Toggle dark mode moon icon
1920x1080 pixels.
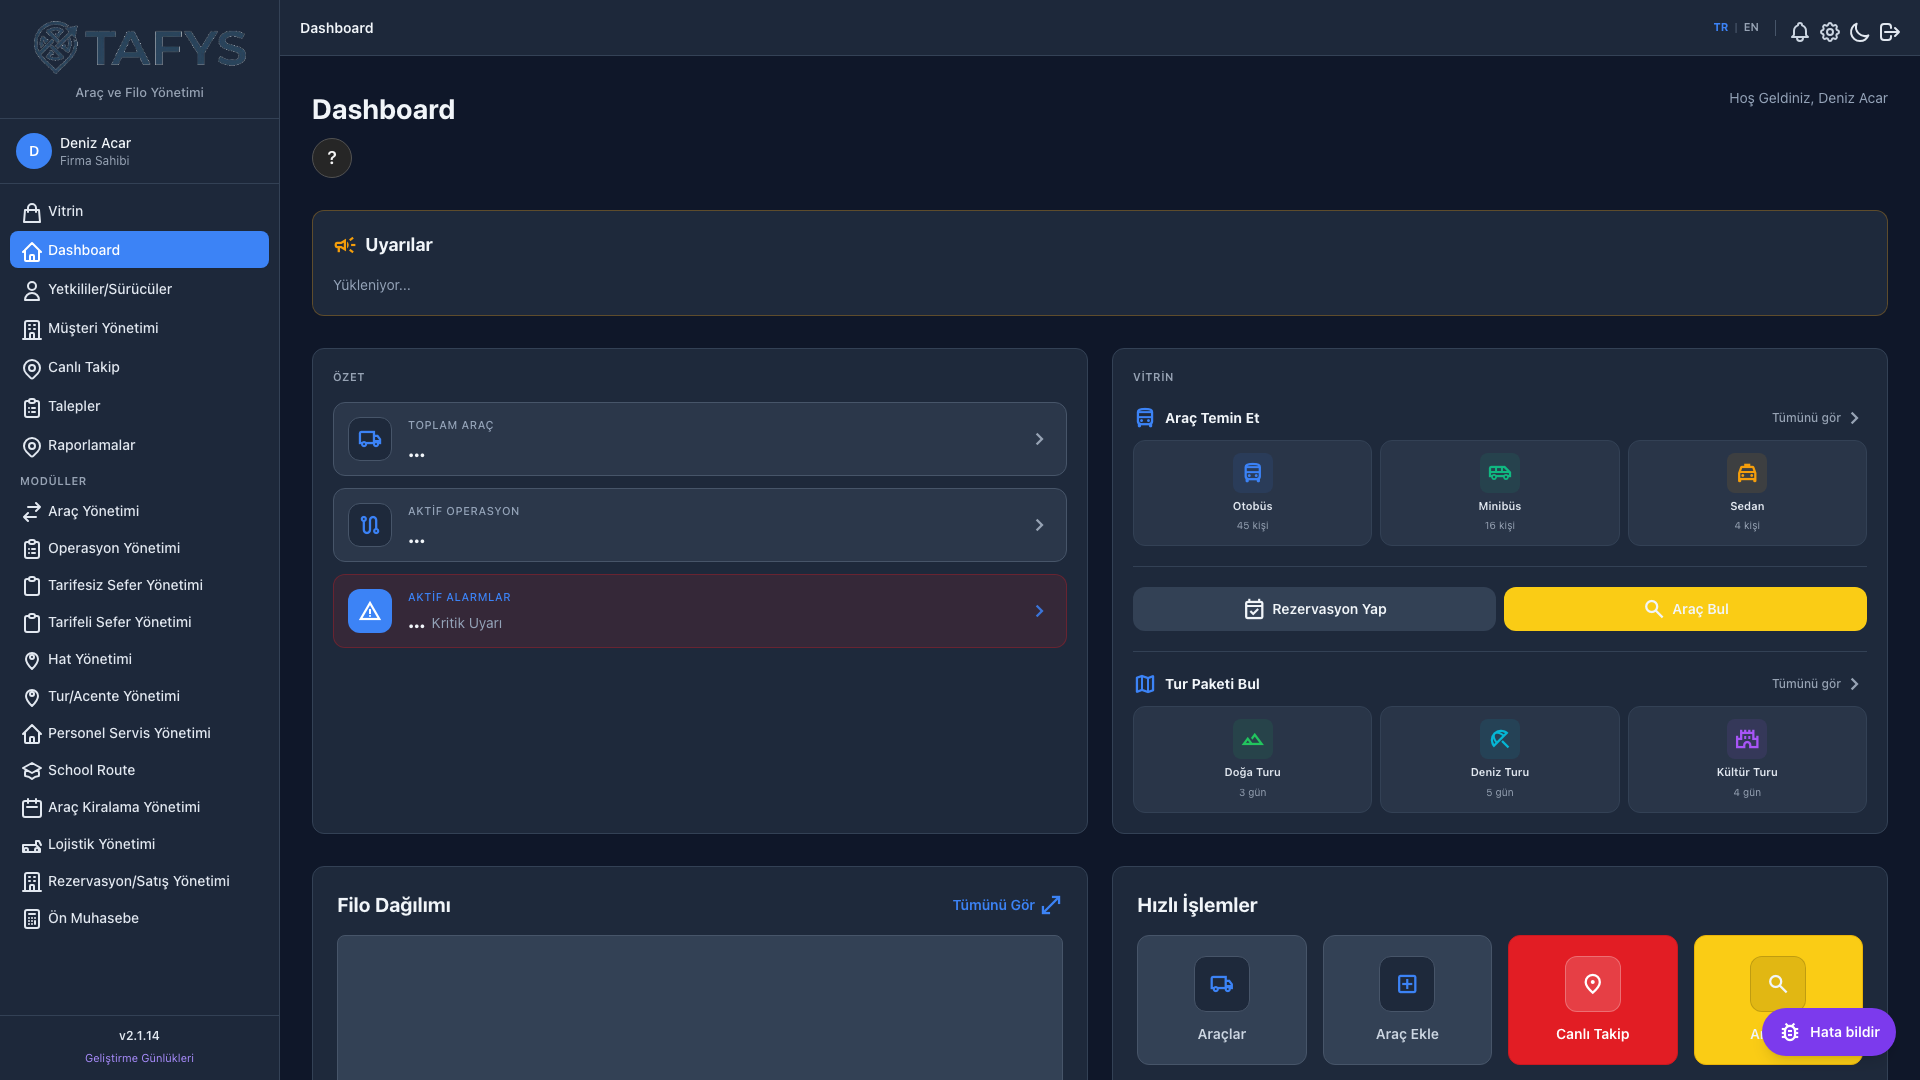pos(1859,32)
